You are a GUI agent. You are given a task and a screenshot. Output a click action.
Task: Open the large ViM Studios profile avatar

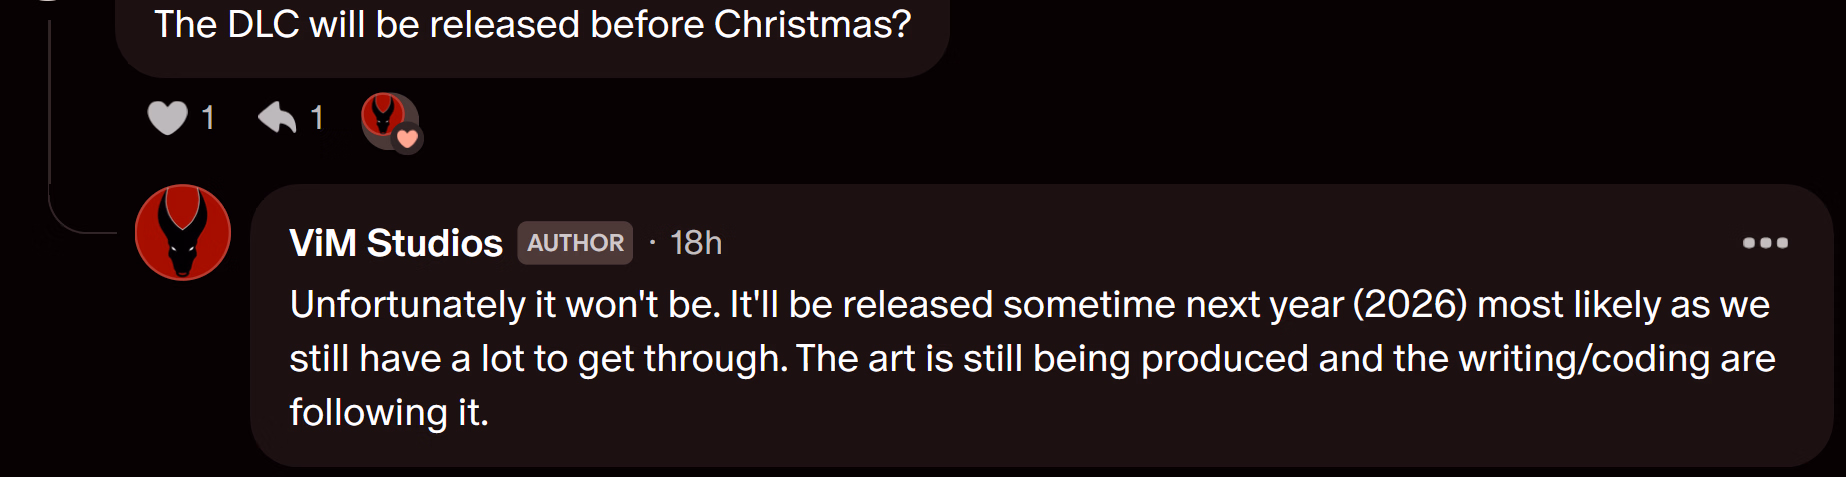[183, 233]
